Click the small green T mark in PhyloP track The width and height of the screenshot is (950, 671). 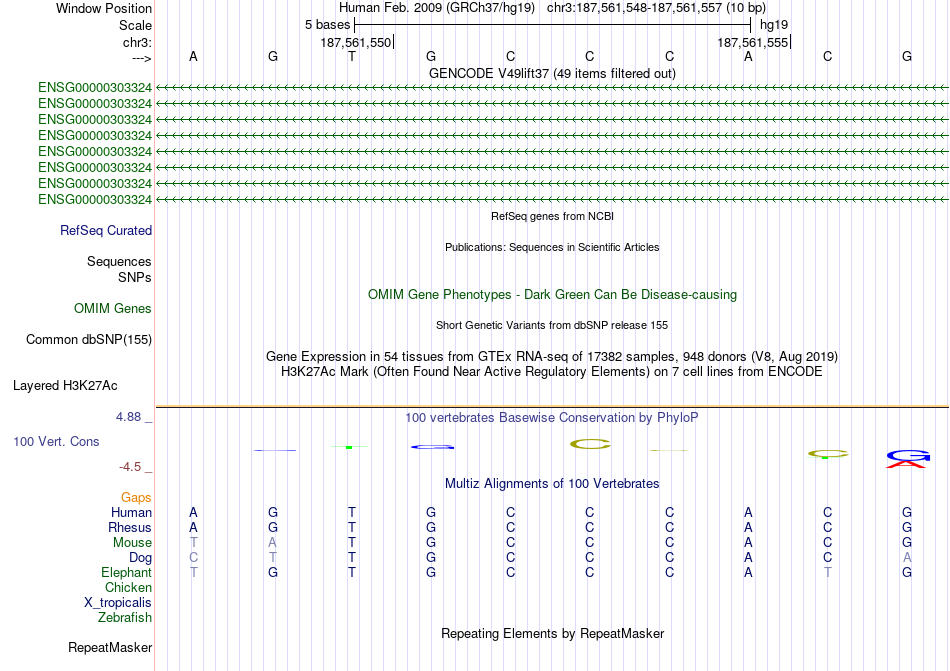point(350,447)
